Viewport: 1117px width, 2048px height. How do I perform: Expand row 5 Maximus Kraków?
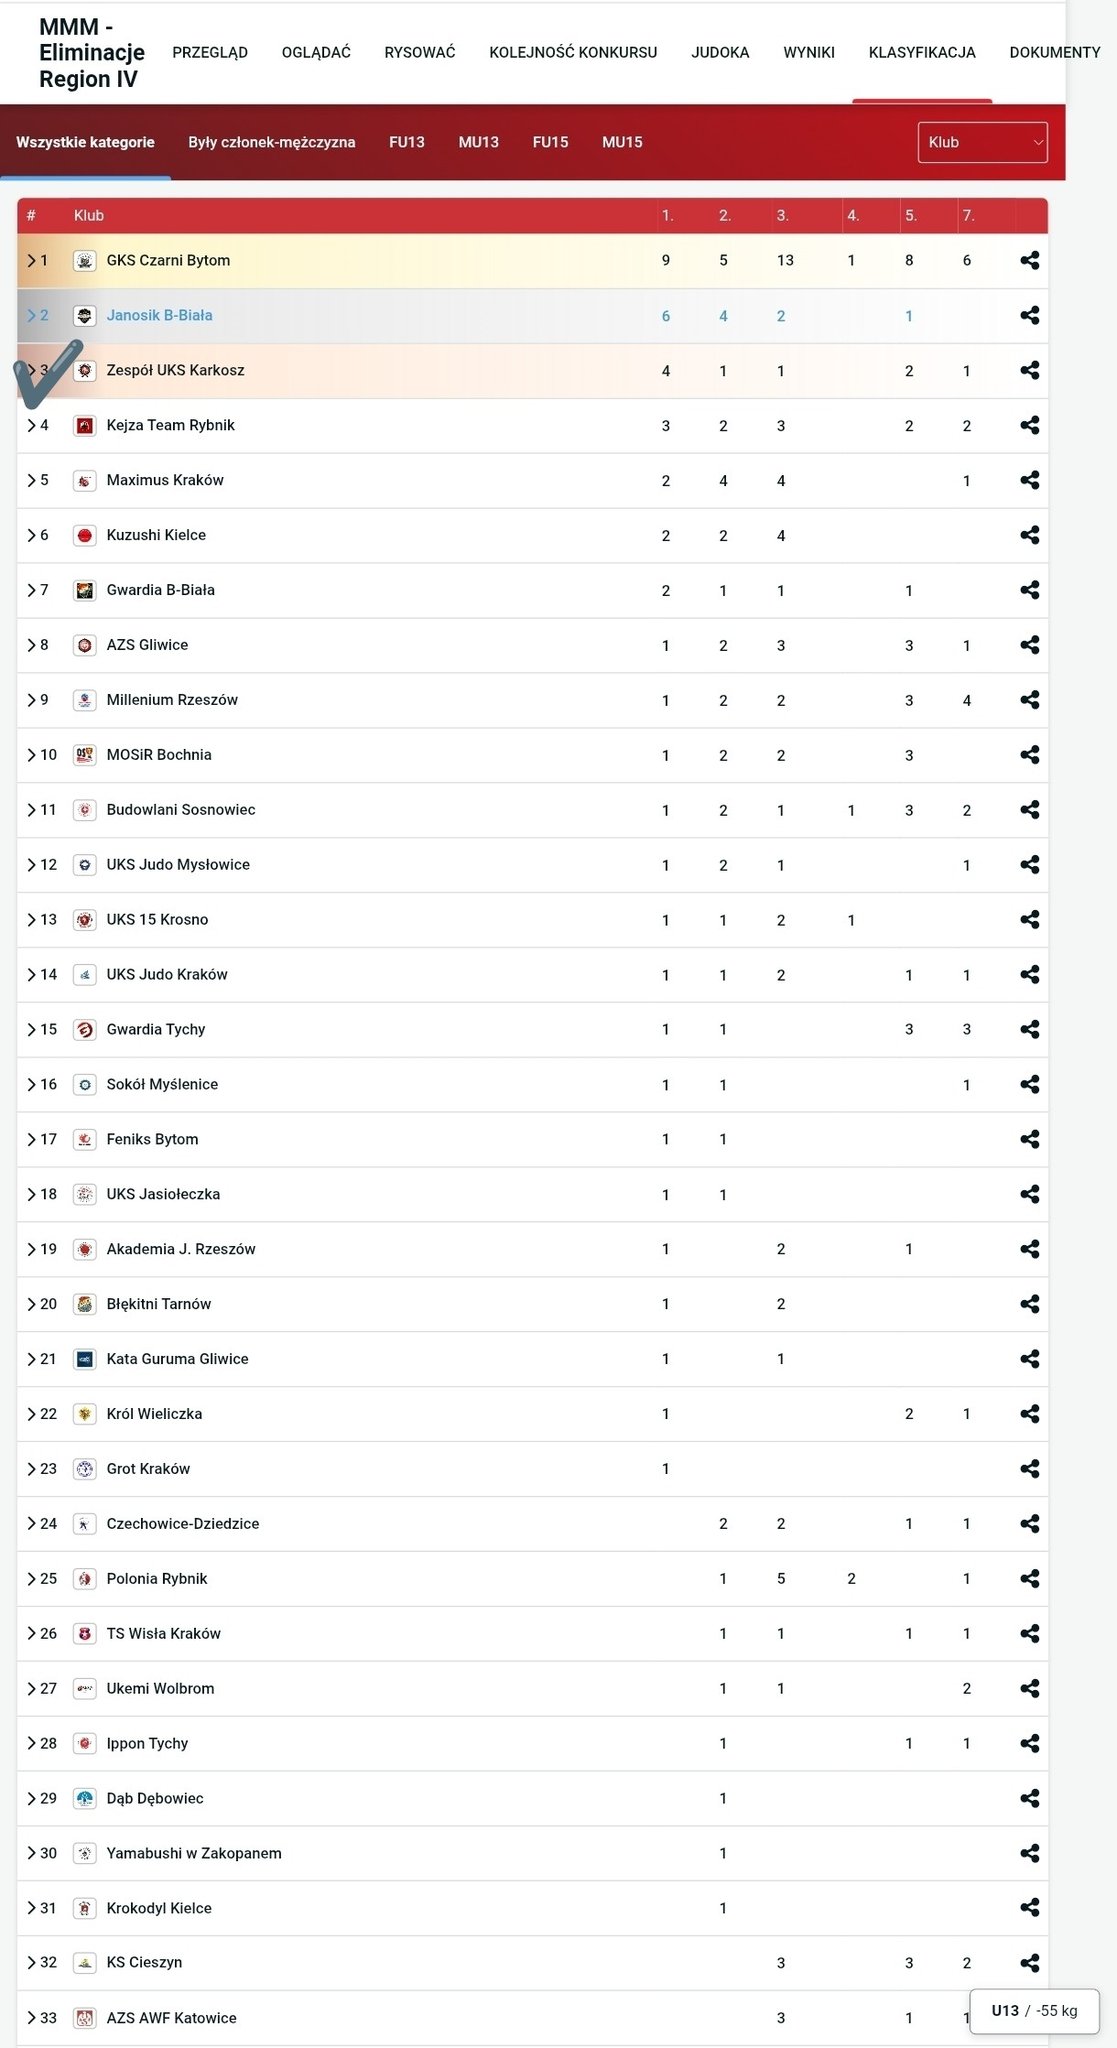click(31, 481)
